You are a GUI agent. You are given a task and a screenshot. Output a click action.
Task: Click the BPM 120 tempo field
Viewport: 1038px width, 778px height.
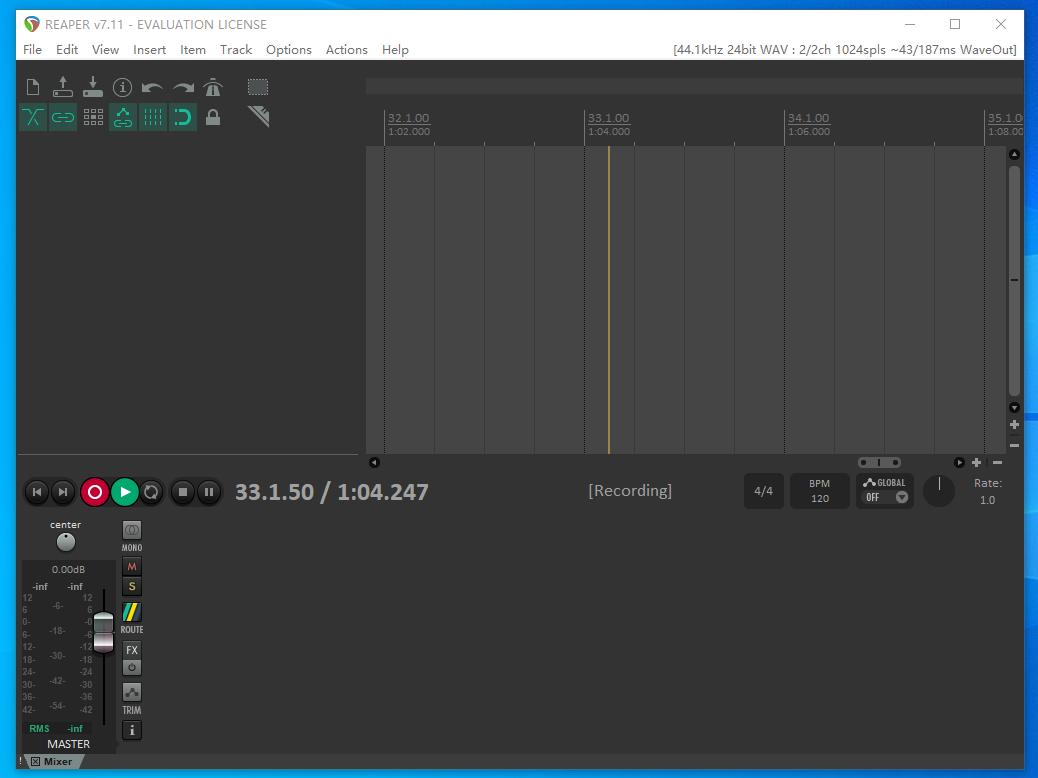819,491
